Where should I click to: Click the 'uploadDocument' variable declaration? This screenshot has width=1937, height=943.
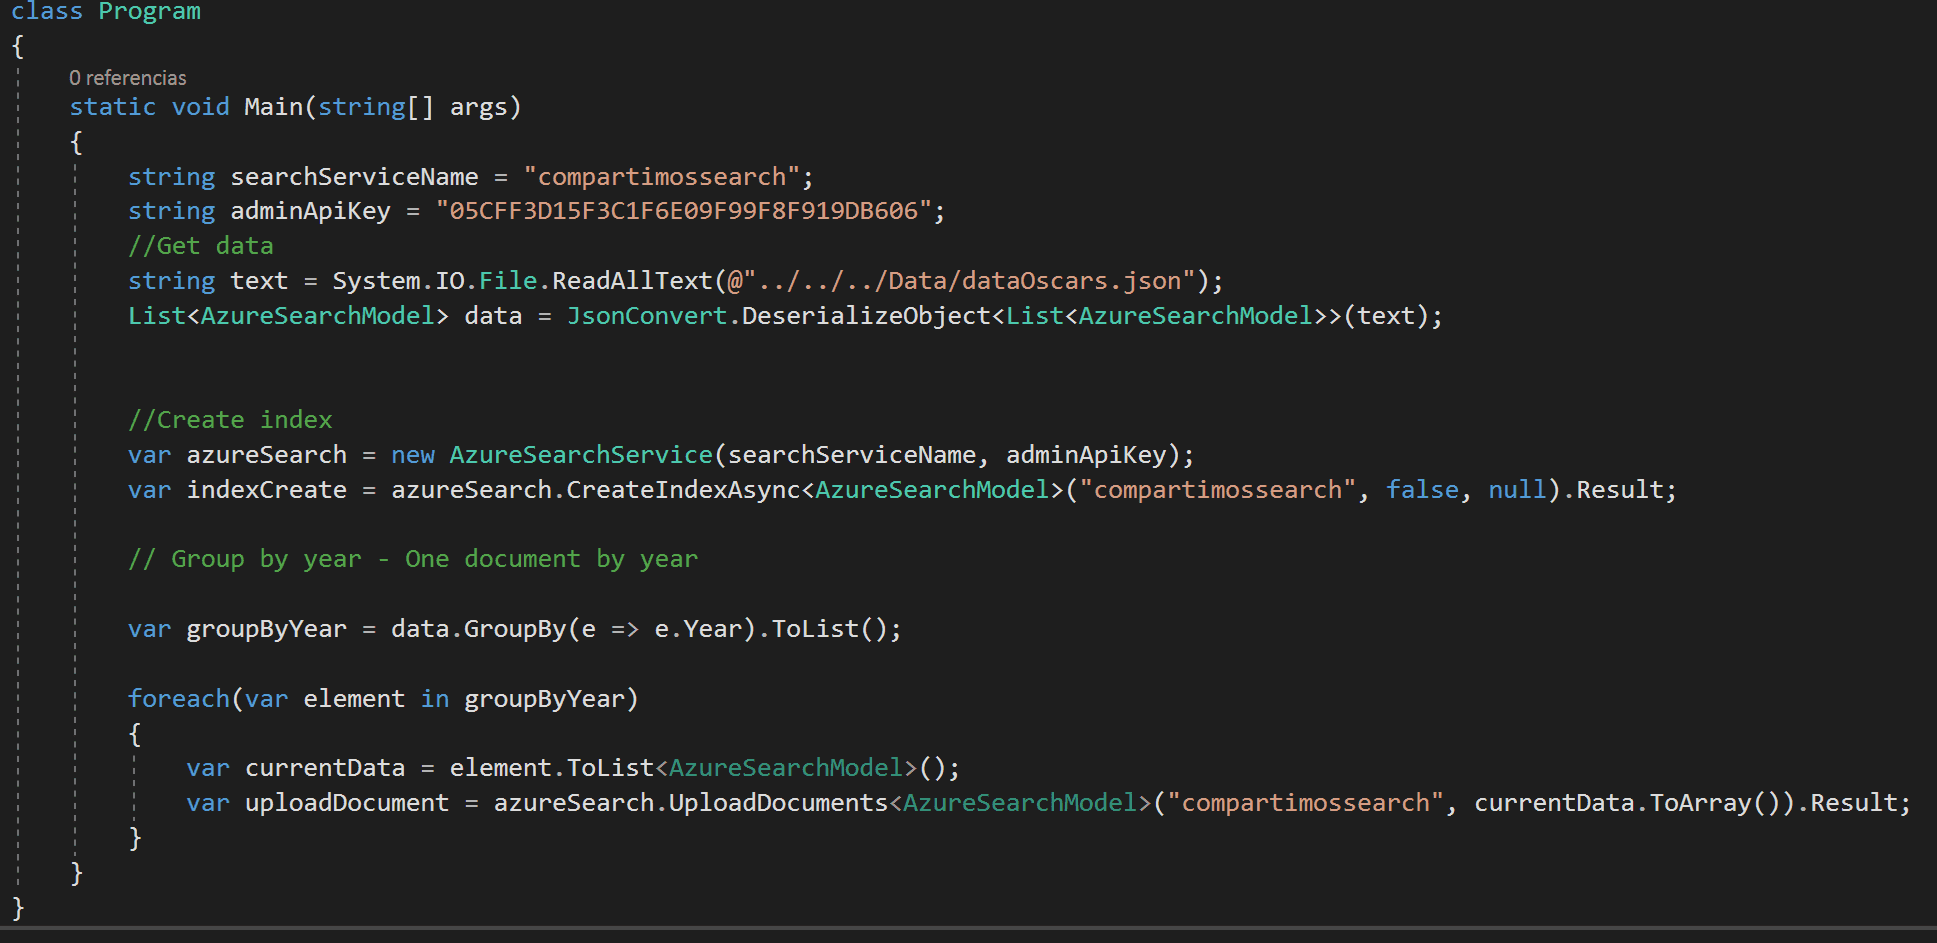[x=347, y=803]
